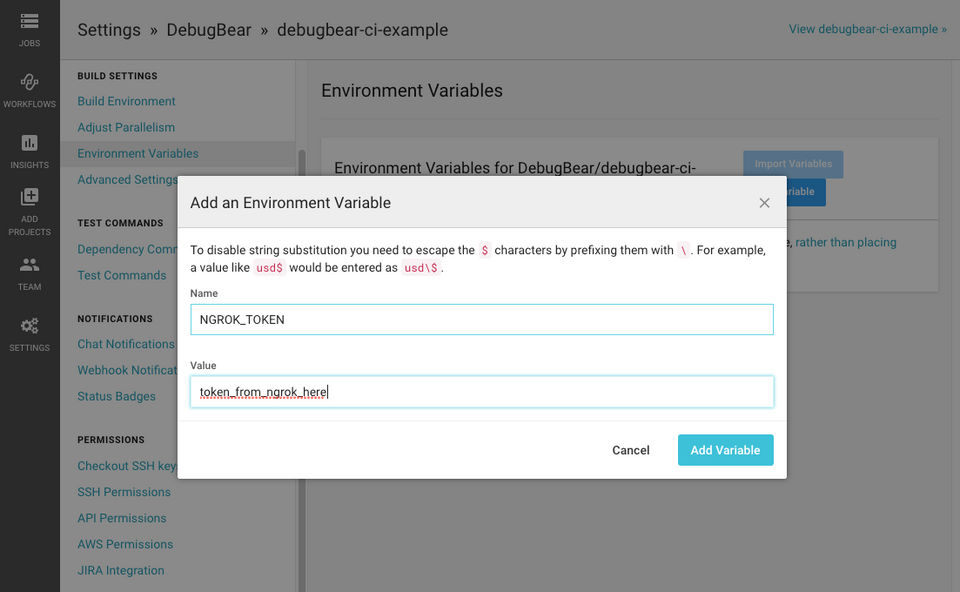This screenshot has width=960, height=592.
Task: Select Build Environment settings item
Action: (x=126, y=101)
